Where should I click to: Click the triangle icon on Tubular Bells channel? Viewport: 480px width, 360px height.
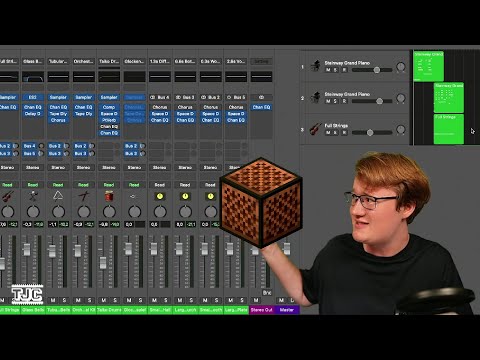[58, 196]
